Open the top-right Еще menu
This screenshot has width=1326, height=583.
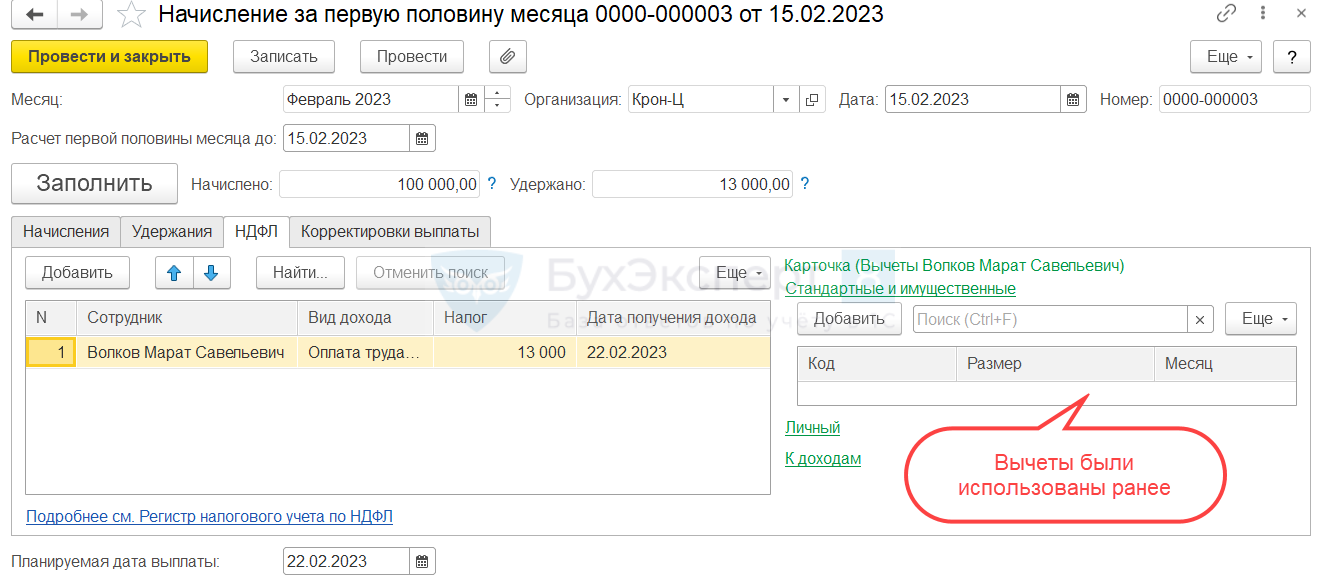coord(1225,57)
